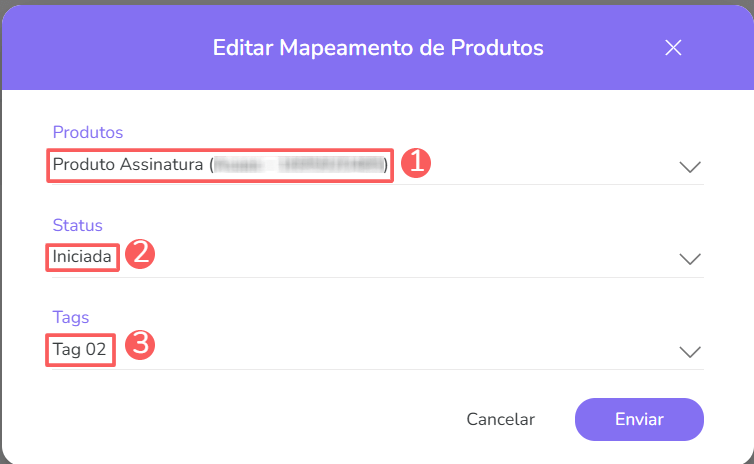This screenshot has width=754, height=464.
Task: Click the Cancelar button
Action: click(500, 420)
